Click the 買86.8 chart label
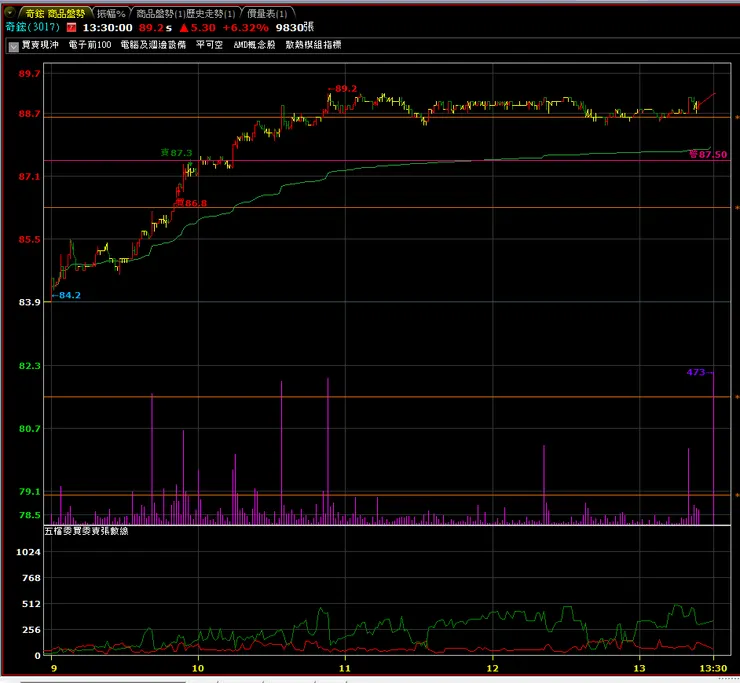 pyautogui.click(x=191, y=203)
